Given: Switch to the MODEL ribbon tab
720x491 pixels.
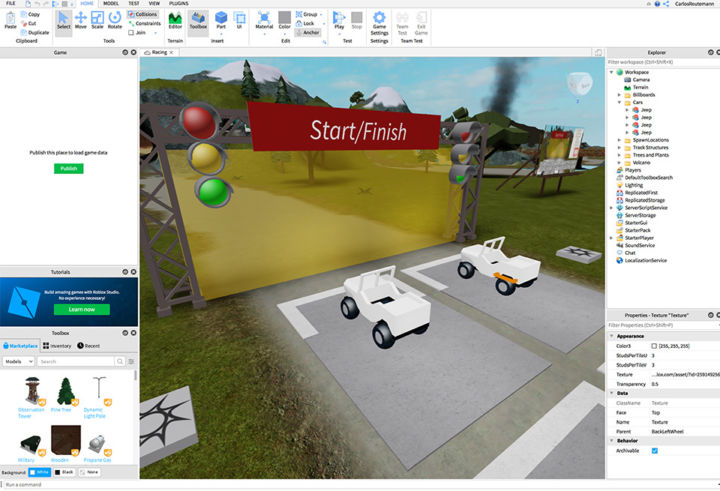Looking at the screenshot, I should (x=111, y=4).
